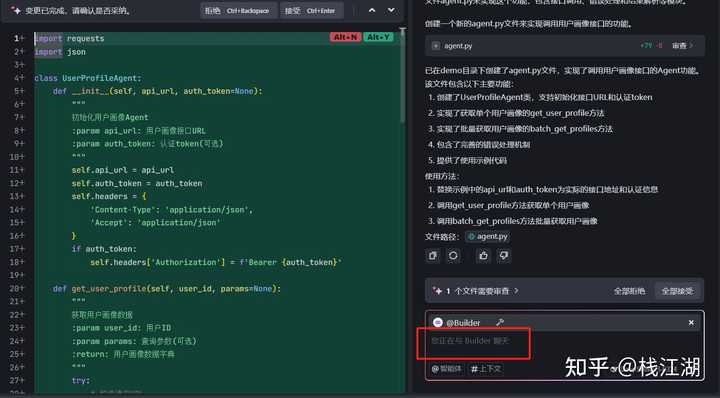Viewport: 720px width, 398px height.
Task: Click 全部接受 to accept all
Action: tap(677, 291)
